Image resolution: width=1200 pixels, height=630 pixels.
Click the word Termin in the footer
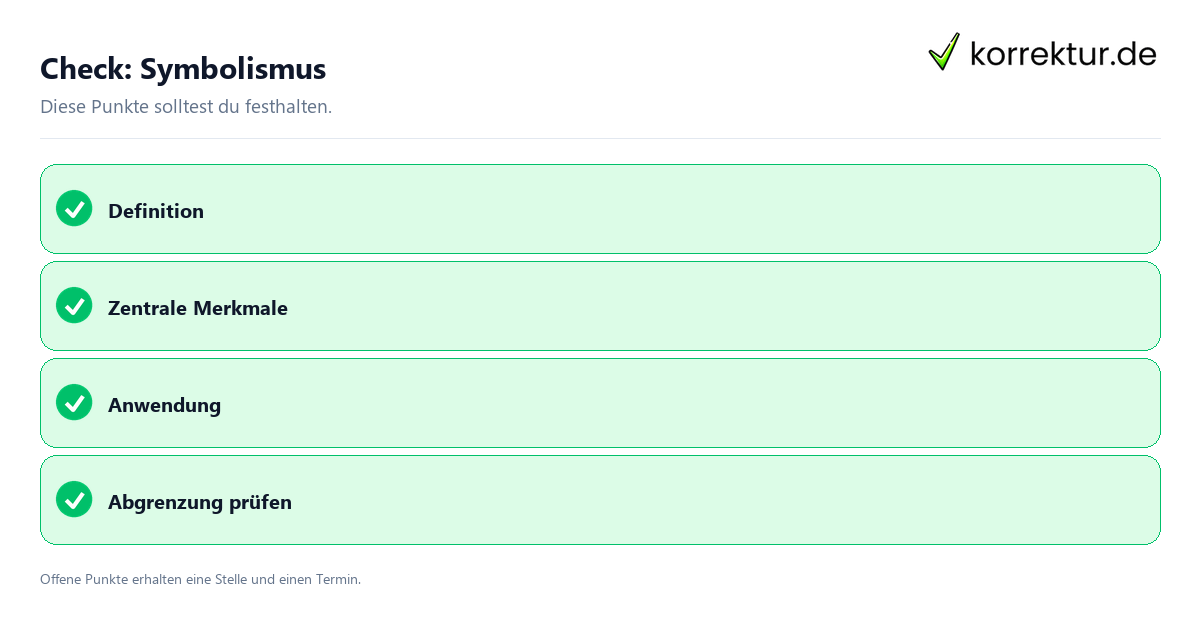[340, 579]
